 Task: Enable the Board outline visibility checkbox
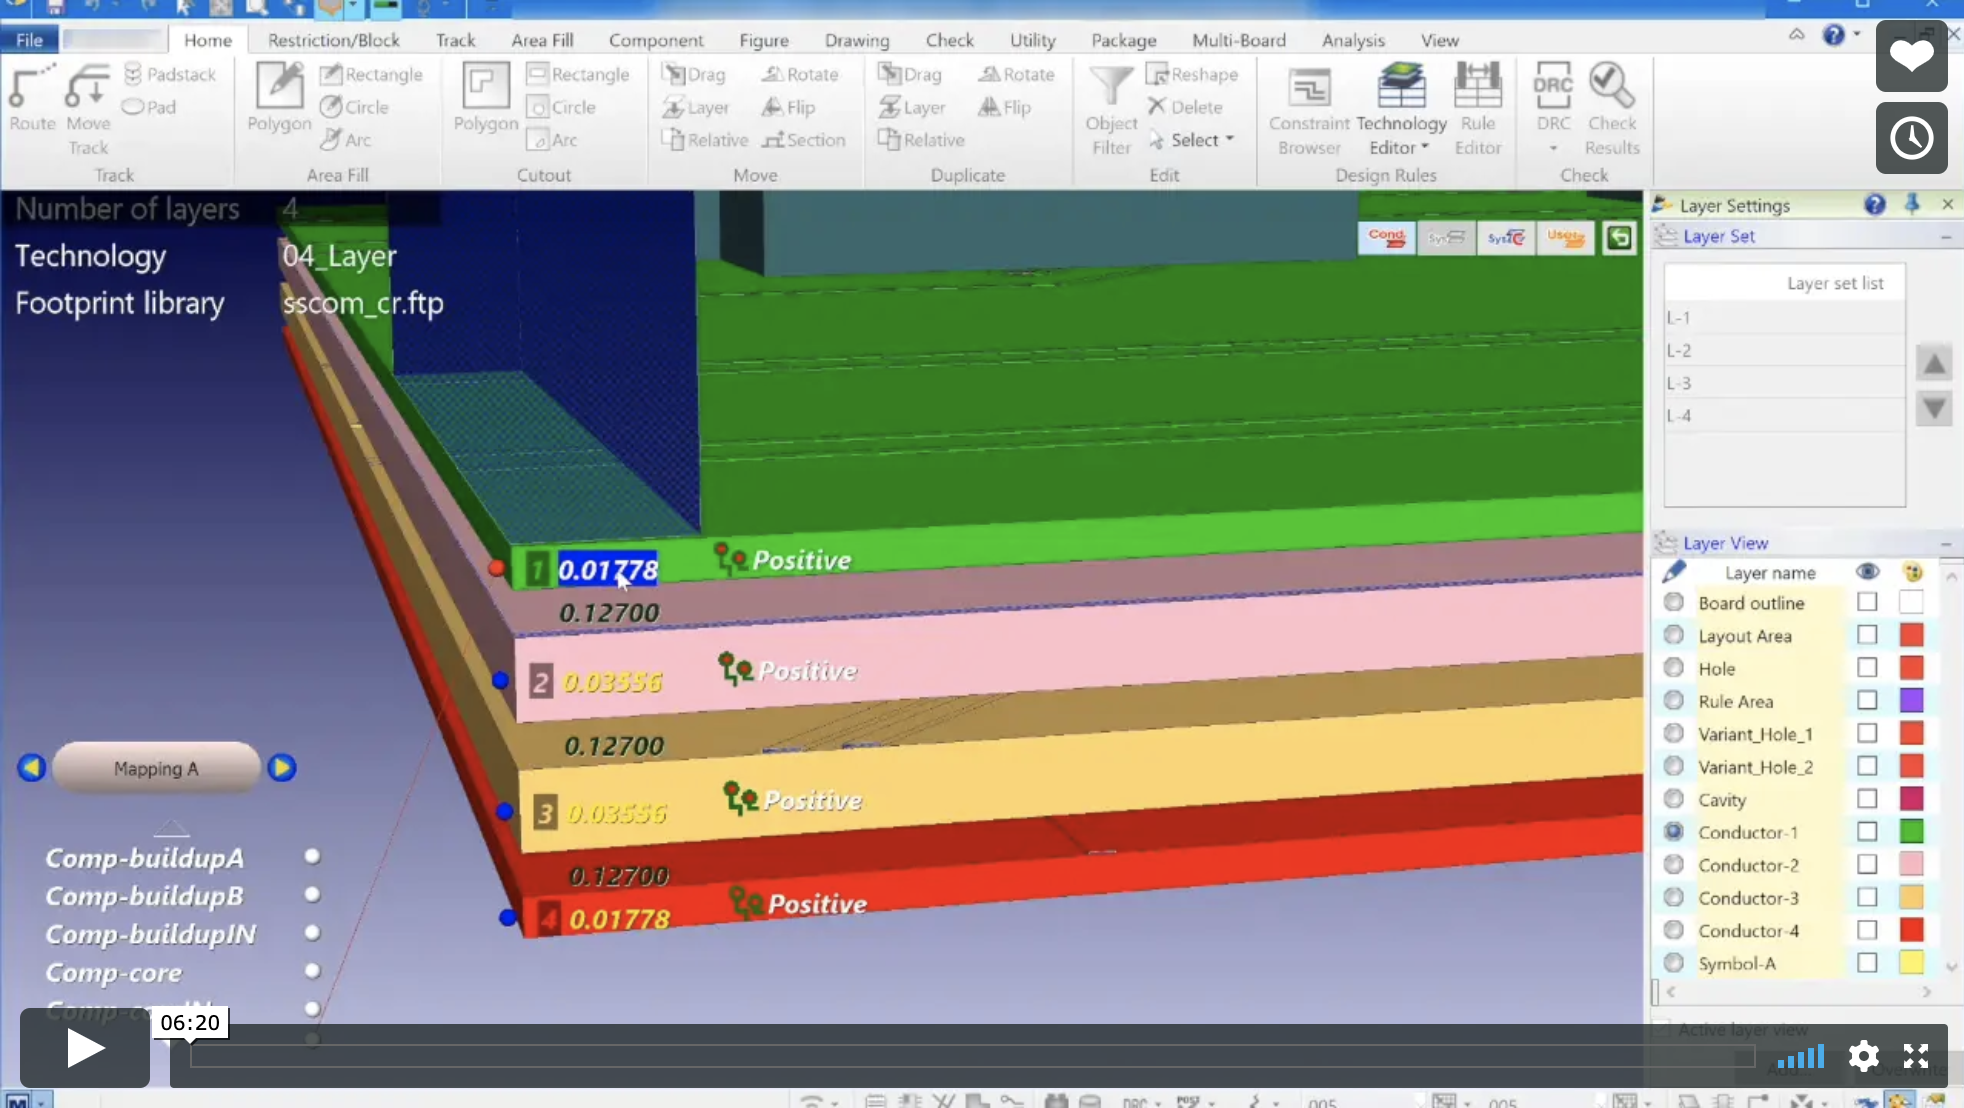tap(1866, 602)
